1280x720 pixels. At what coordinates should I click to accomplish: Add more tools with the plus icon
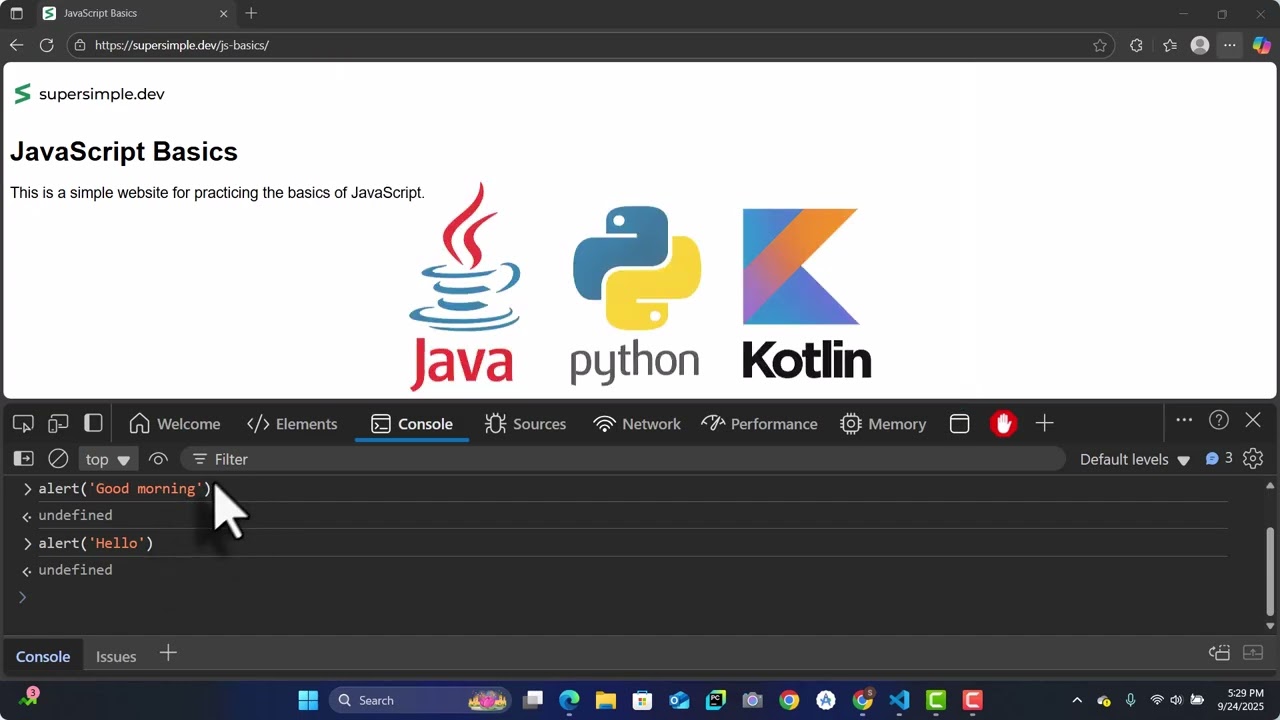tap(1044, 424)
